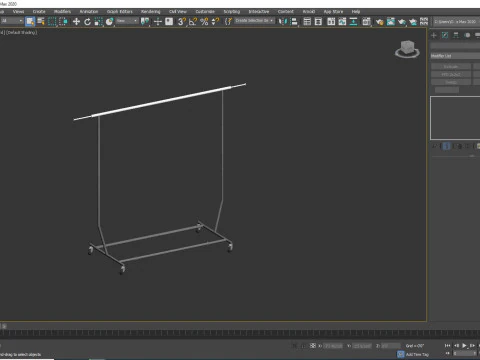The height and width of the screenshot is (360, 480).
Task: Open Select by Name tool
Action: [x=41, y=22]
